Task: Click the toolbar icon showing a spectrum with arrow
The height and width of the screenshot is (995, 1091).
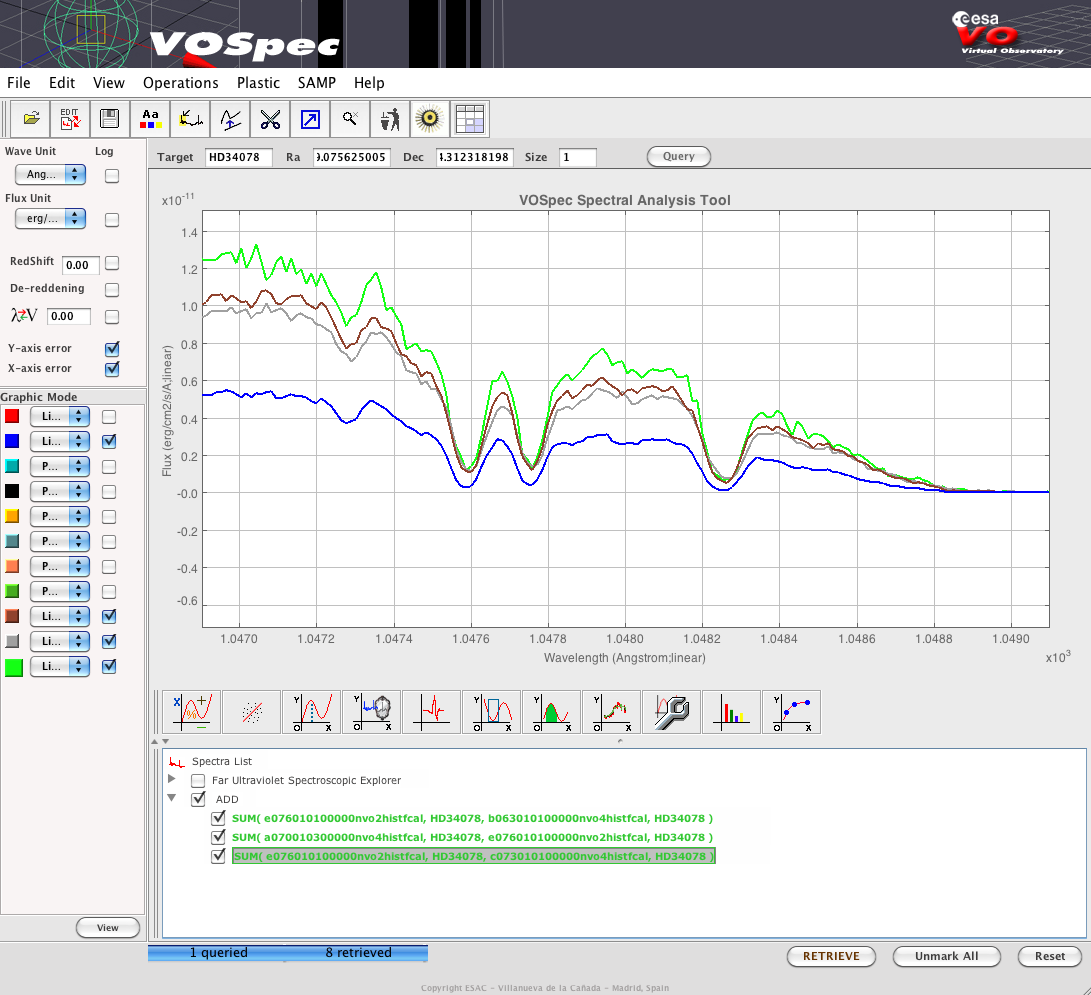Action: (190, 119)
